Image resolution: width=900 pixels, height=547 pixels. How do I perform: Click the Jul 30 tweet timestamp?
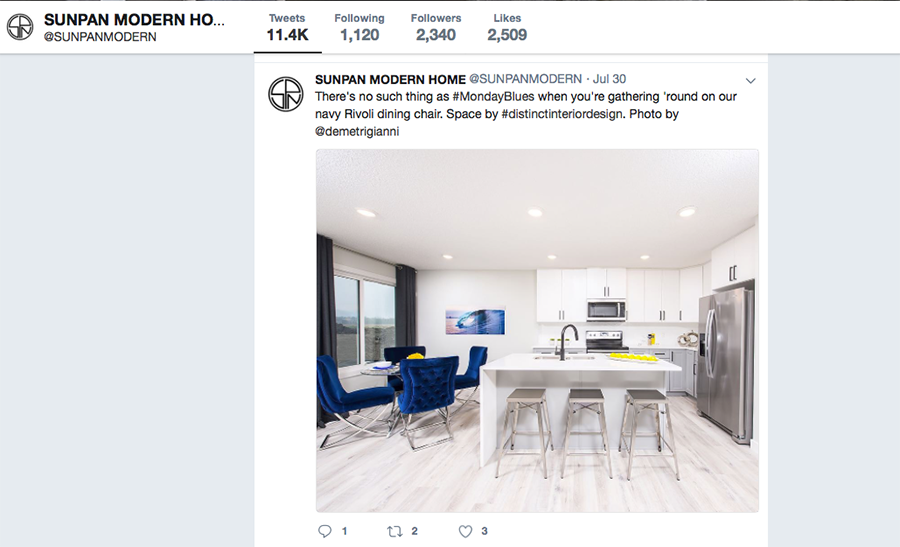(x=609, y=79)
